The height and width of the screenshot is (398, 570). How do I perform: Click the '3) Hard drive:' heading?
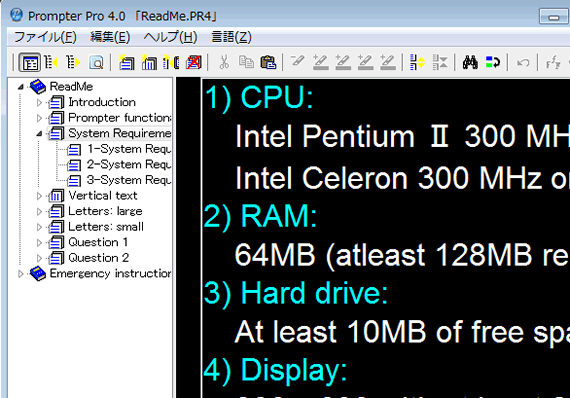tap(296, 294)
